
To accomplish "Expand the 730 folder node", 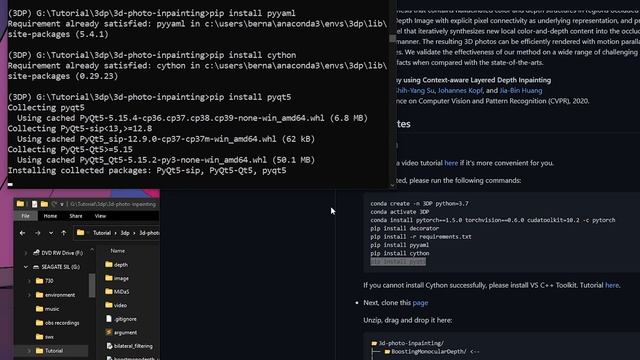I will pyautogui.click(x=29, y=281).
